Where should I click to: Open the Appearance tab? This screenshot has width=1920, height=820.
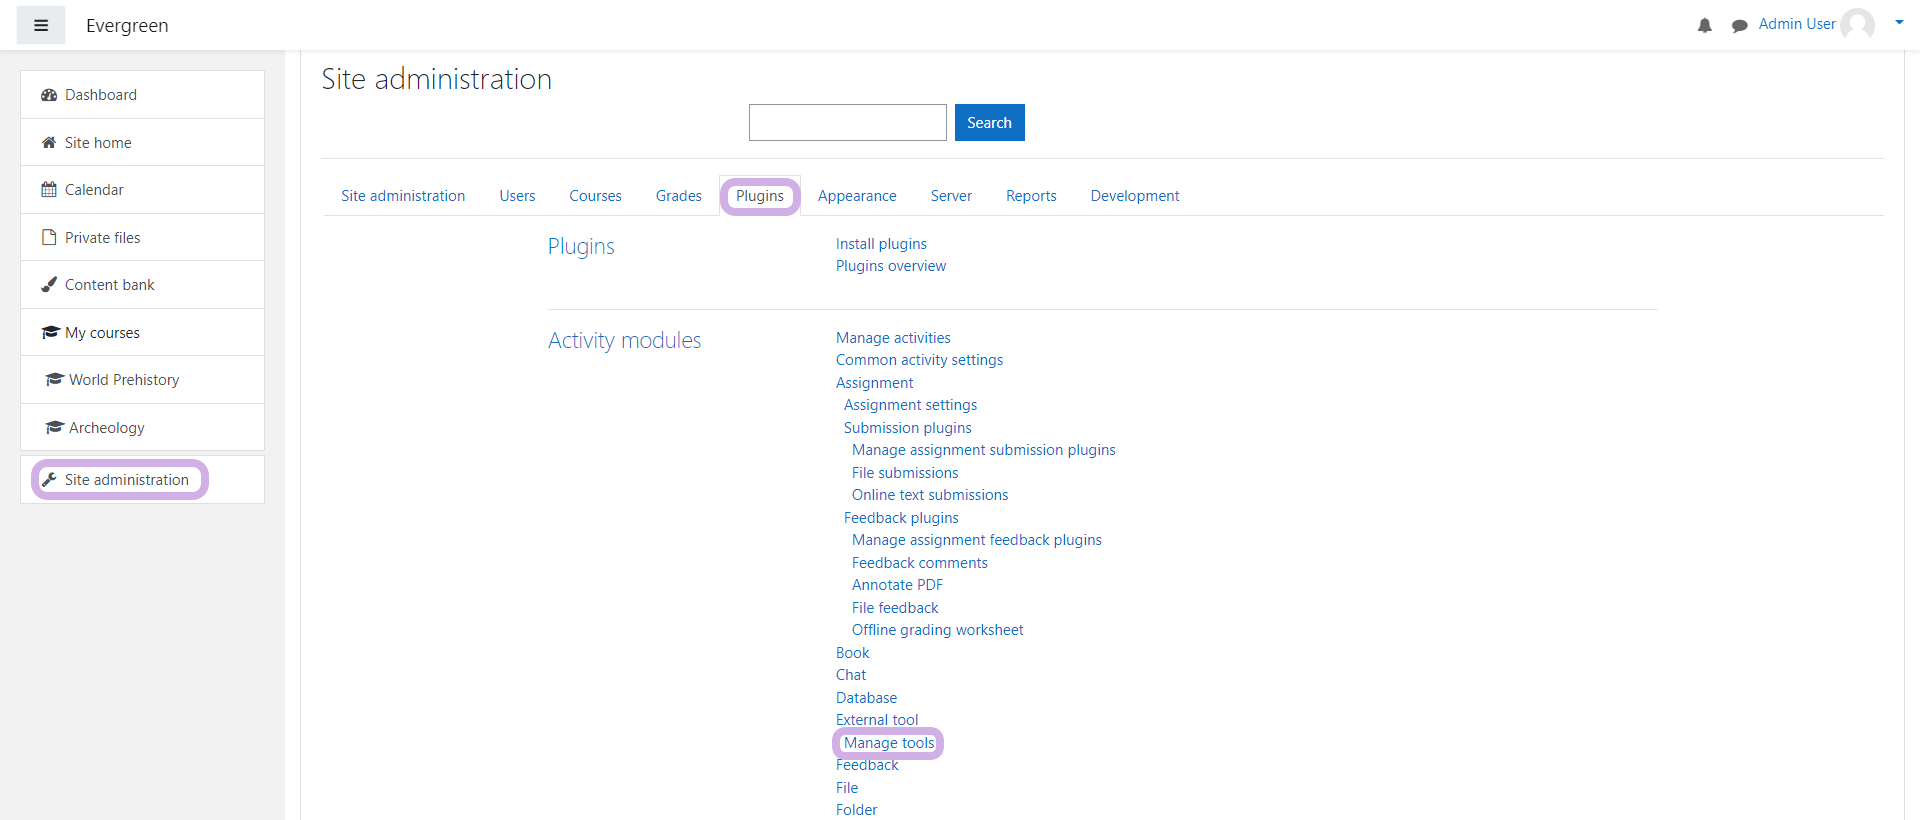pyautogui.click(x=856, y=196)
